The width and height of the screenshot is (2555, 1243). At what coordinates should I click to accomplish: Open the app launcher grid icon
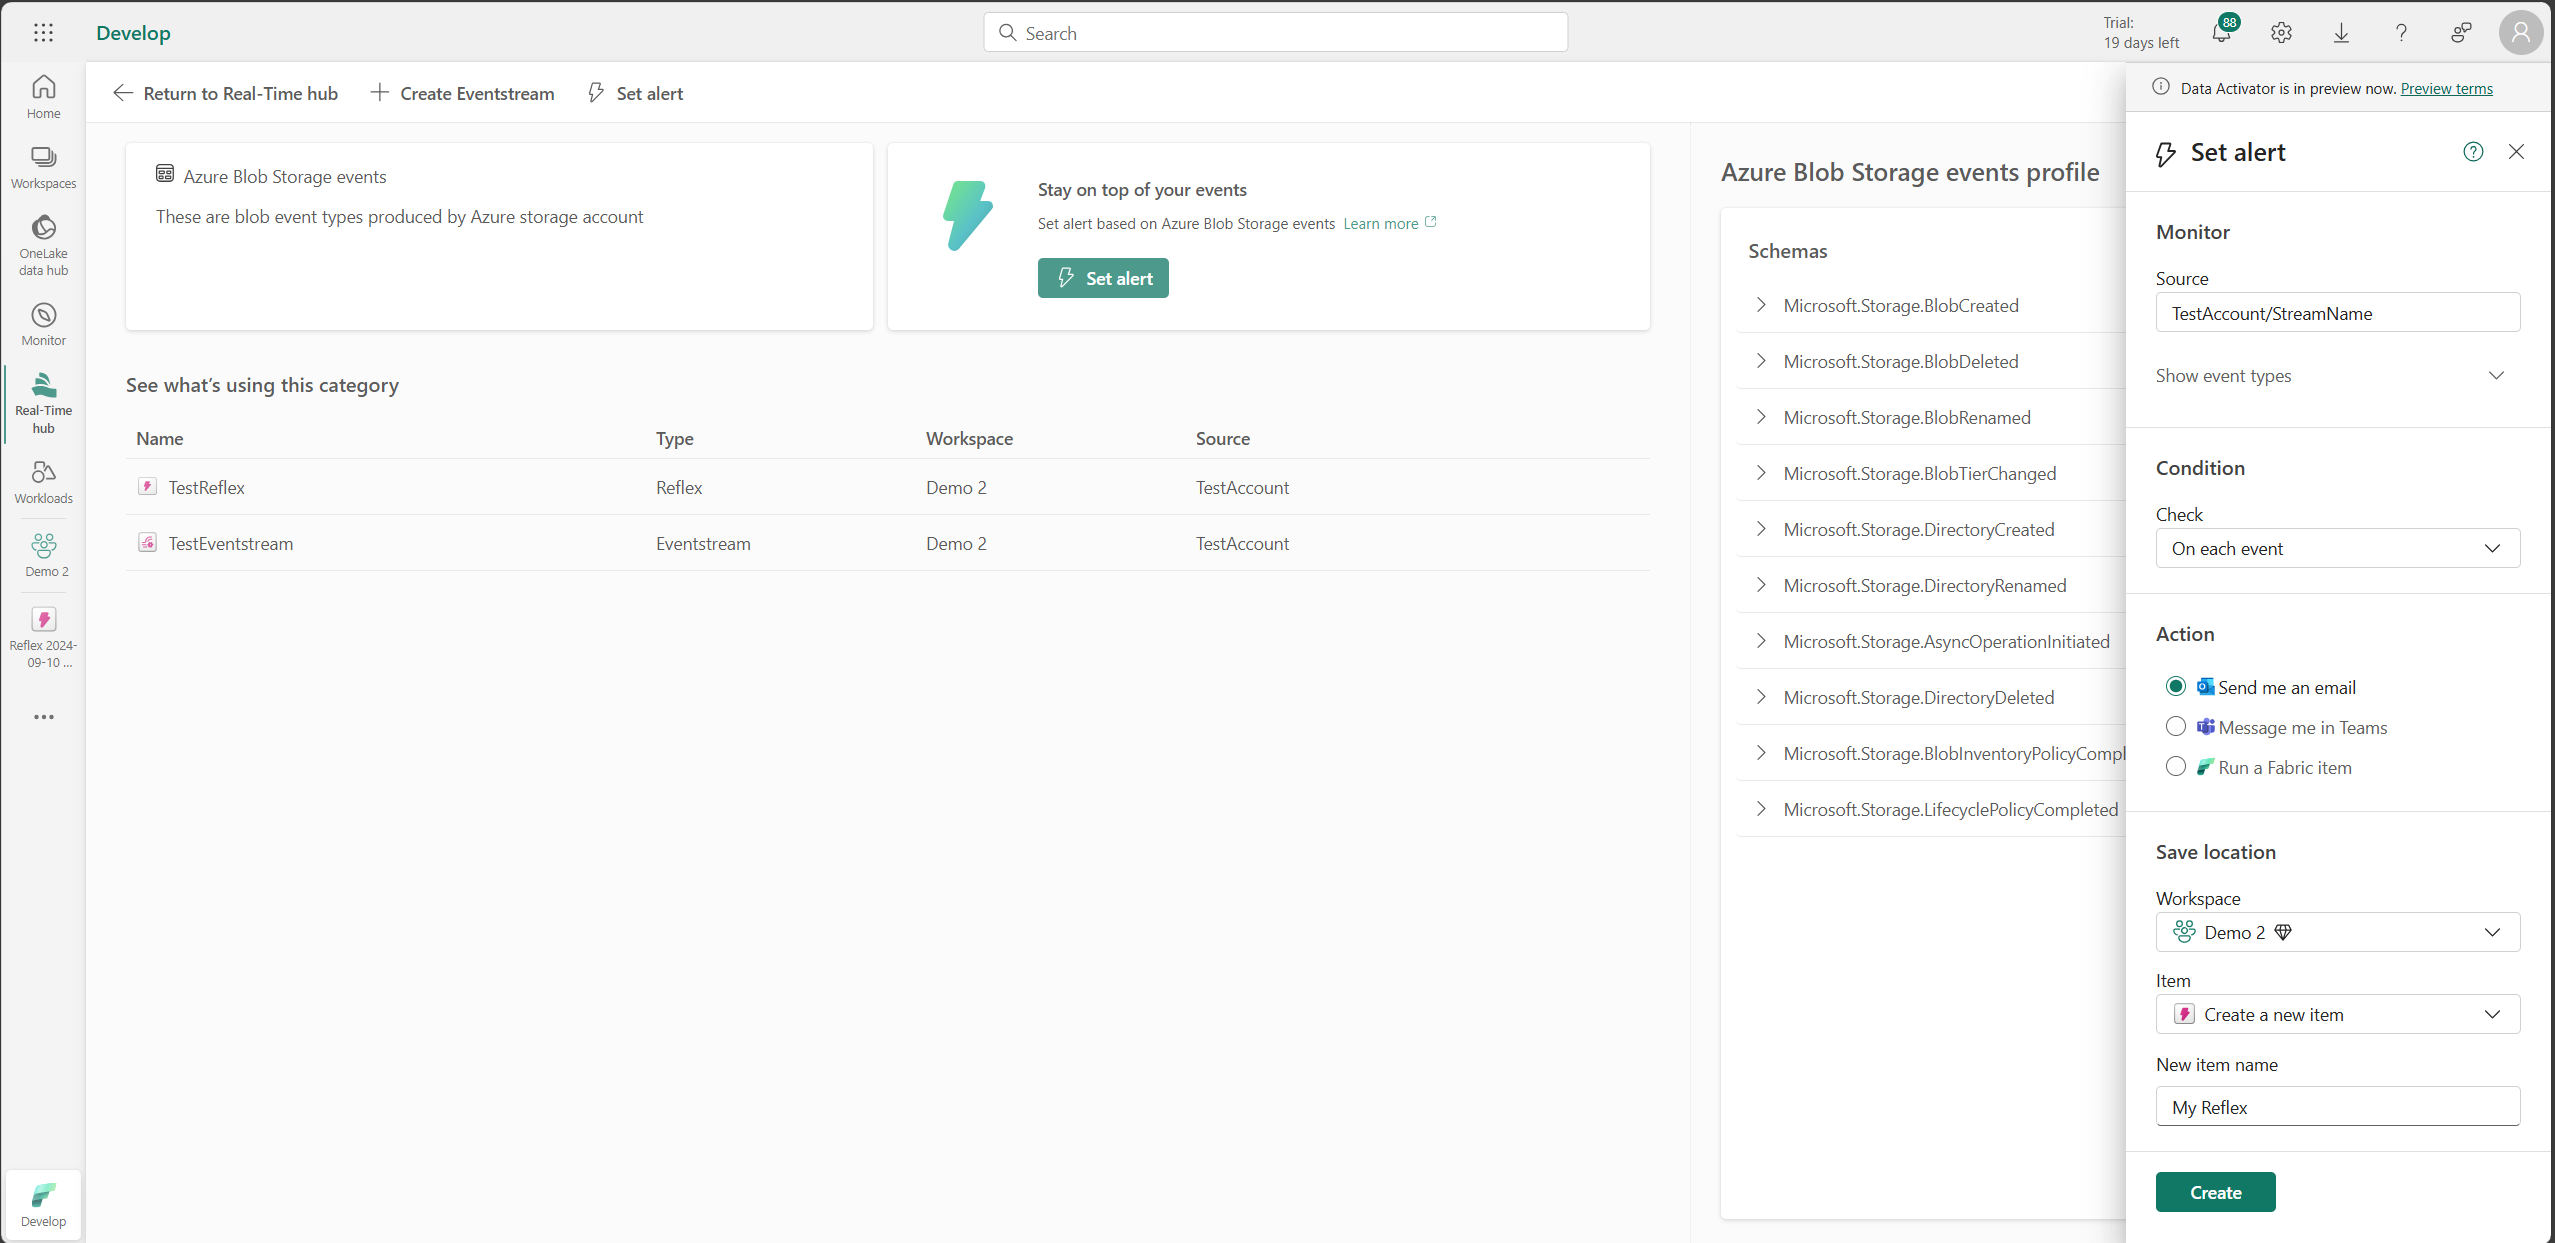43,33
